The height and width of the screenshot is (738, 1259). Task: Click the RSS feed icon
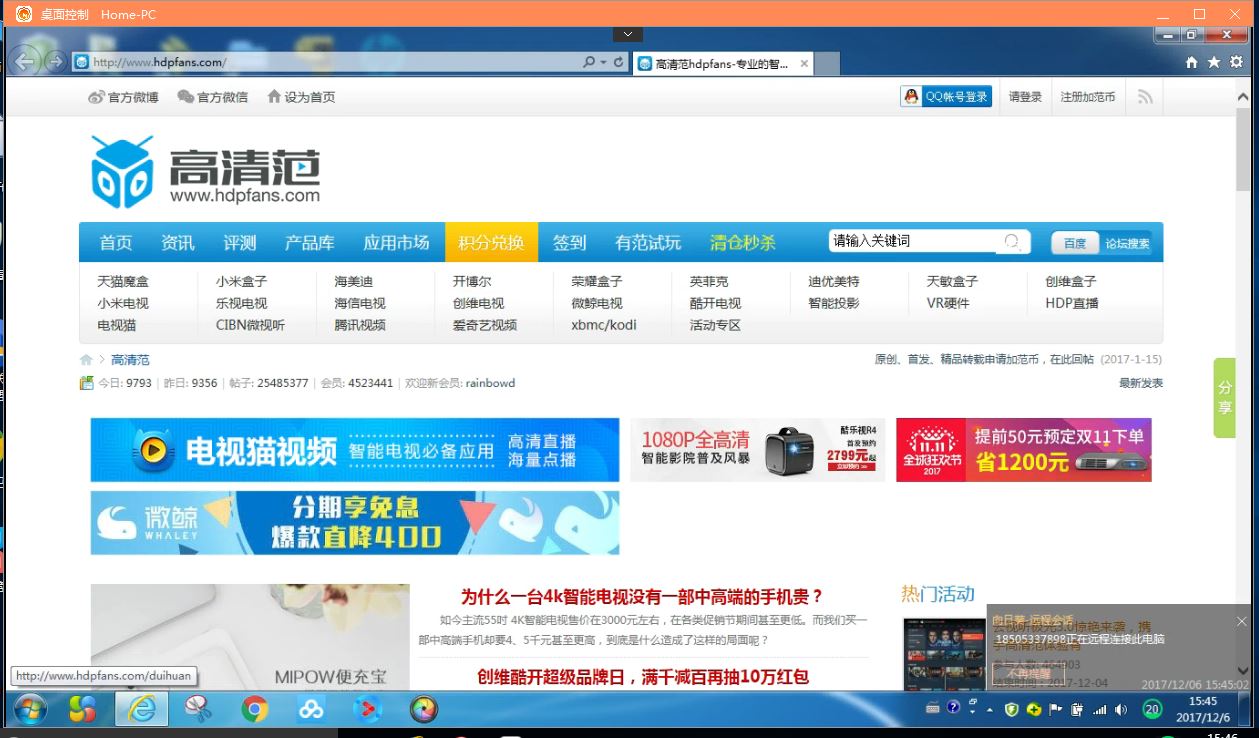[x=1145, y=97]
